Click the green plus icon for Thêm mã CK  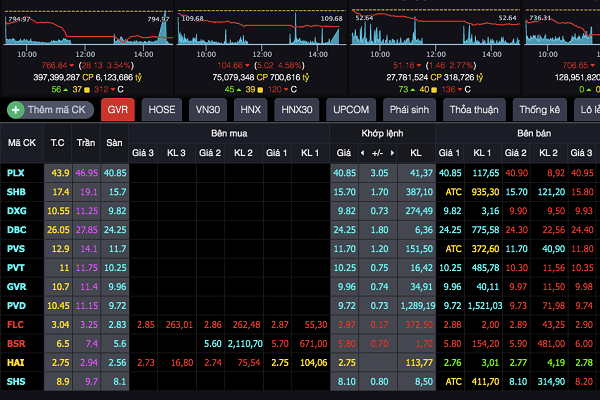tap(16, 110)
